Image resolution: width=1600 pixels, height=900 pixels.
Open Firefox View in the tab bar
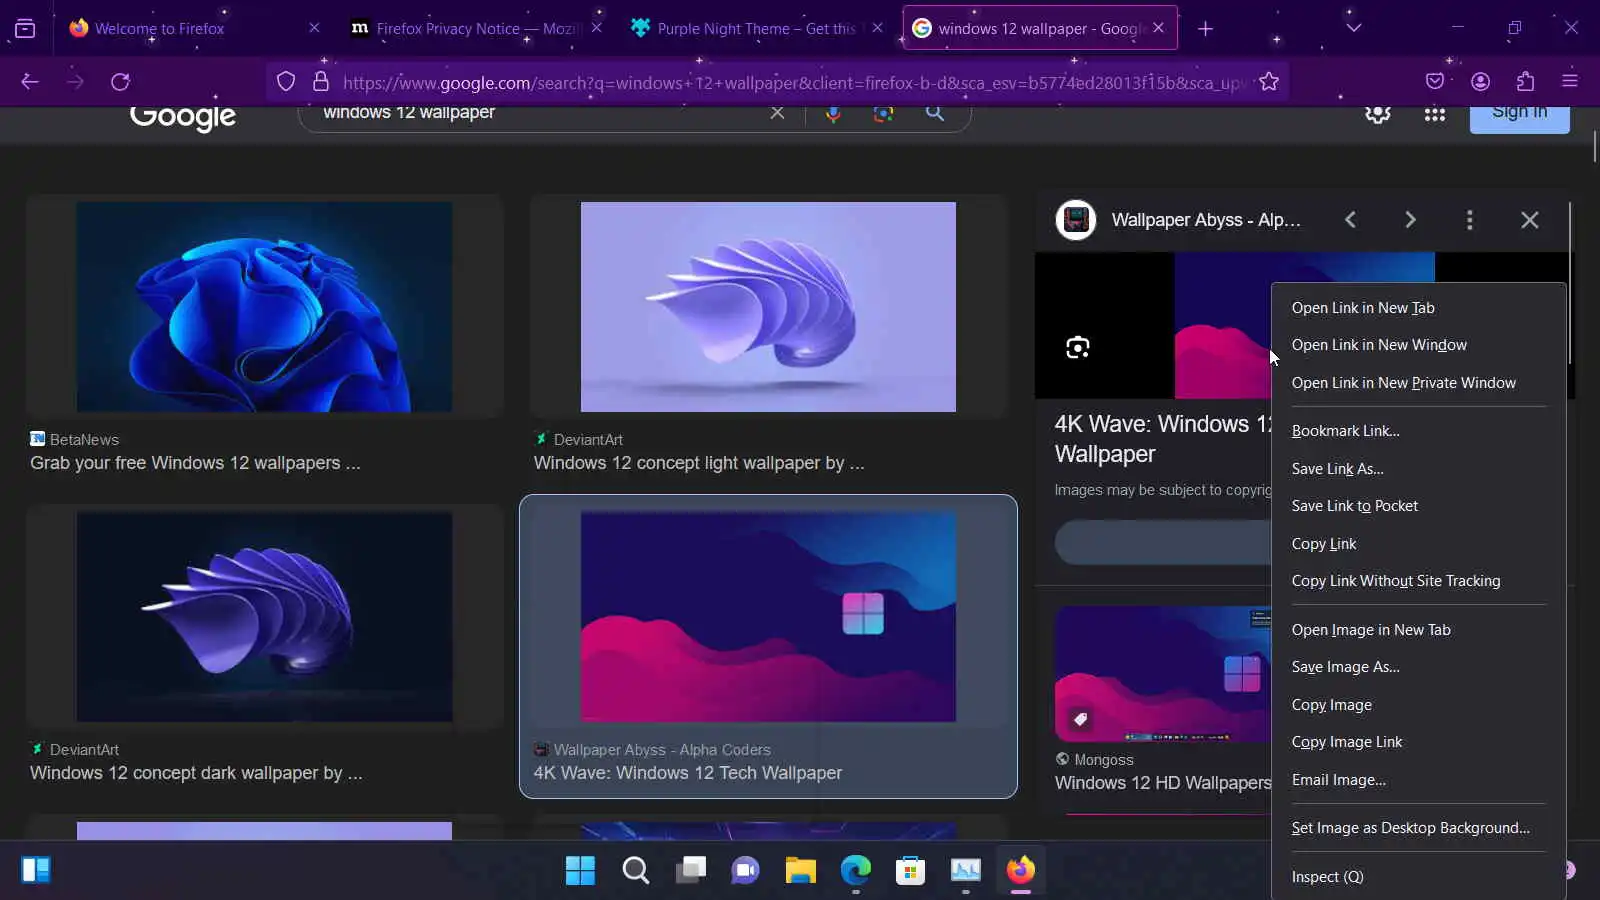pyautogui.click(x=25, y=28)
